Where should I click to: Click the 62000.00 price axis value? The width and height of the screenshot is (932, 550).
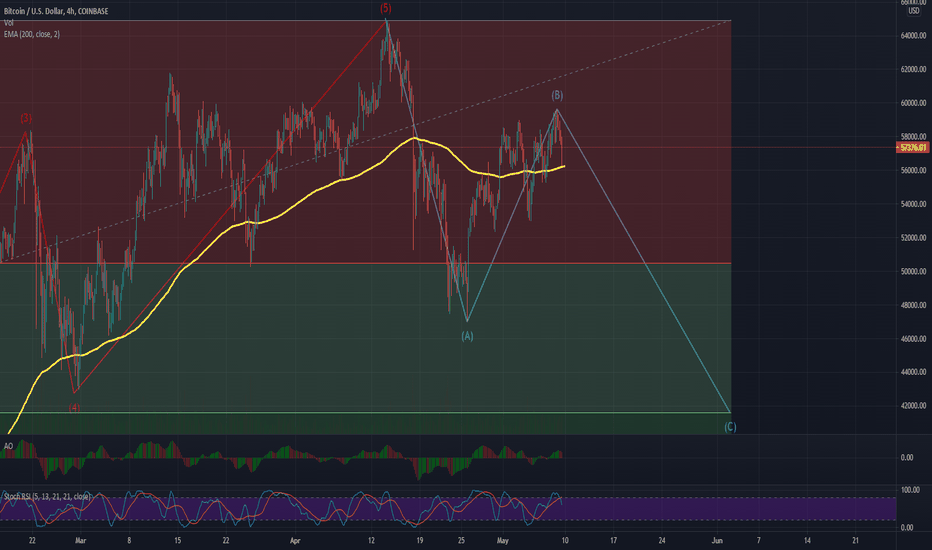914,70
